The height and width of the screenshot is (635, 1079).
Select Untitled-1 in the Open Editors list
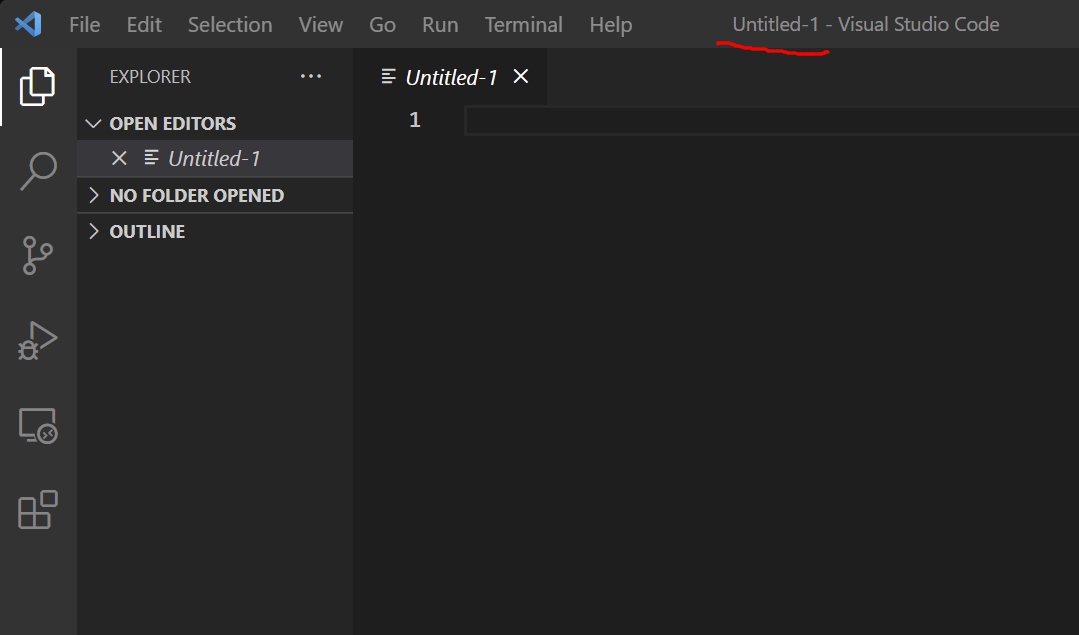point(215,158)
